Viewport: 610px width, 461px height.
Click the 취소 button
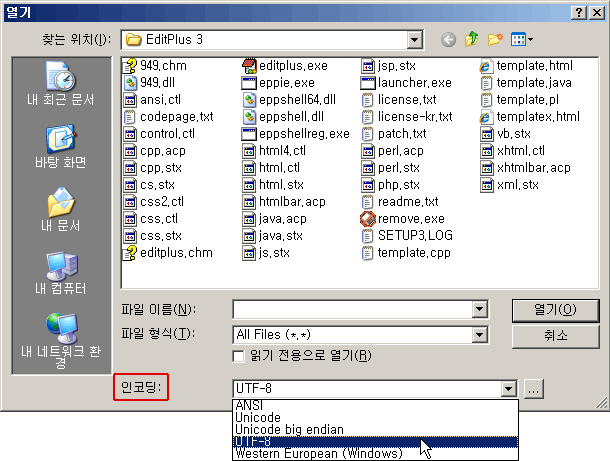[x=553, y=335]
